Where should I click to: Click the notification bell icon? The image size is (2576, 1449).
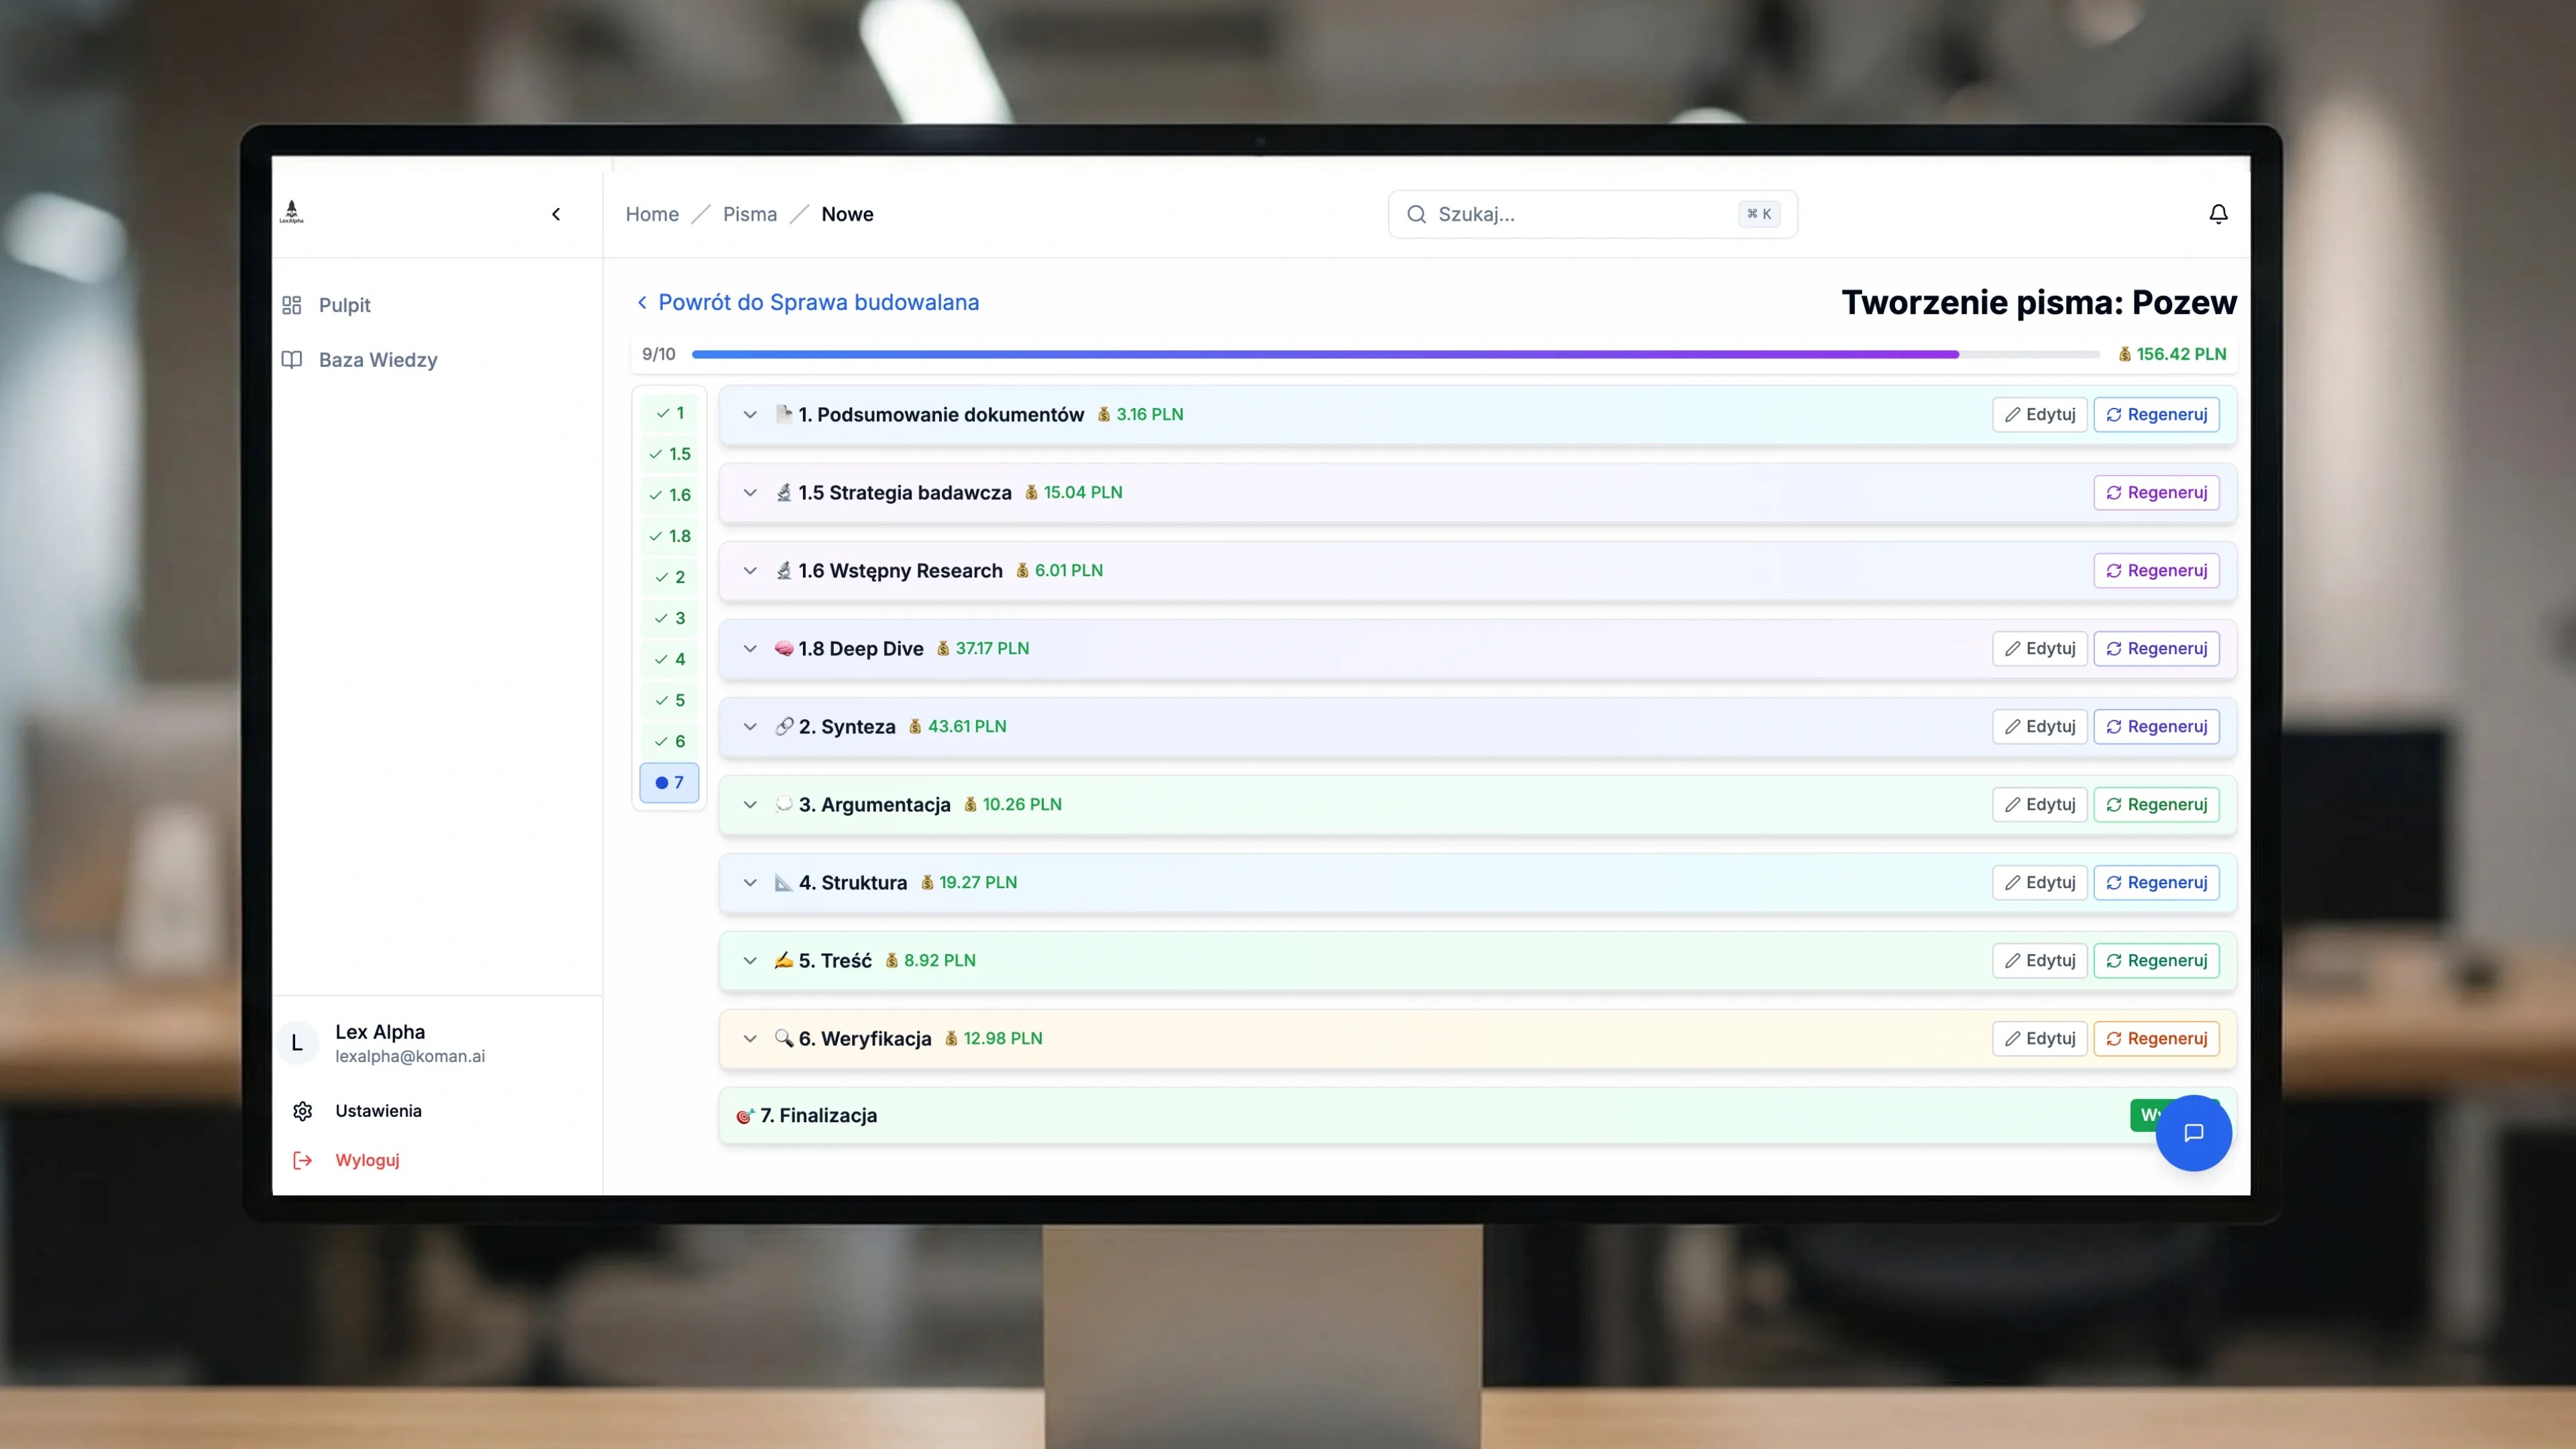(x=2218, y=214)
